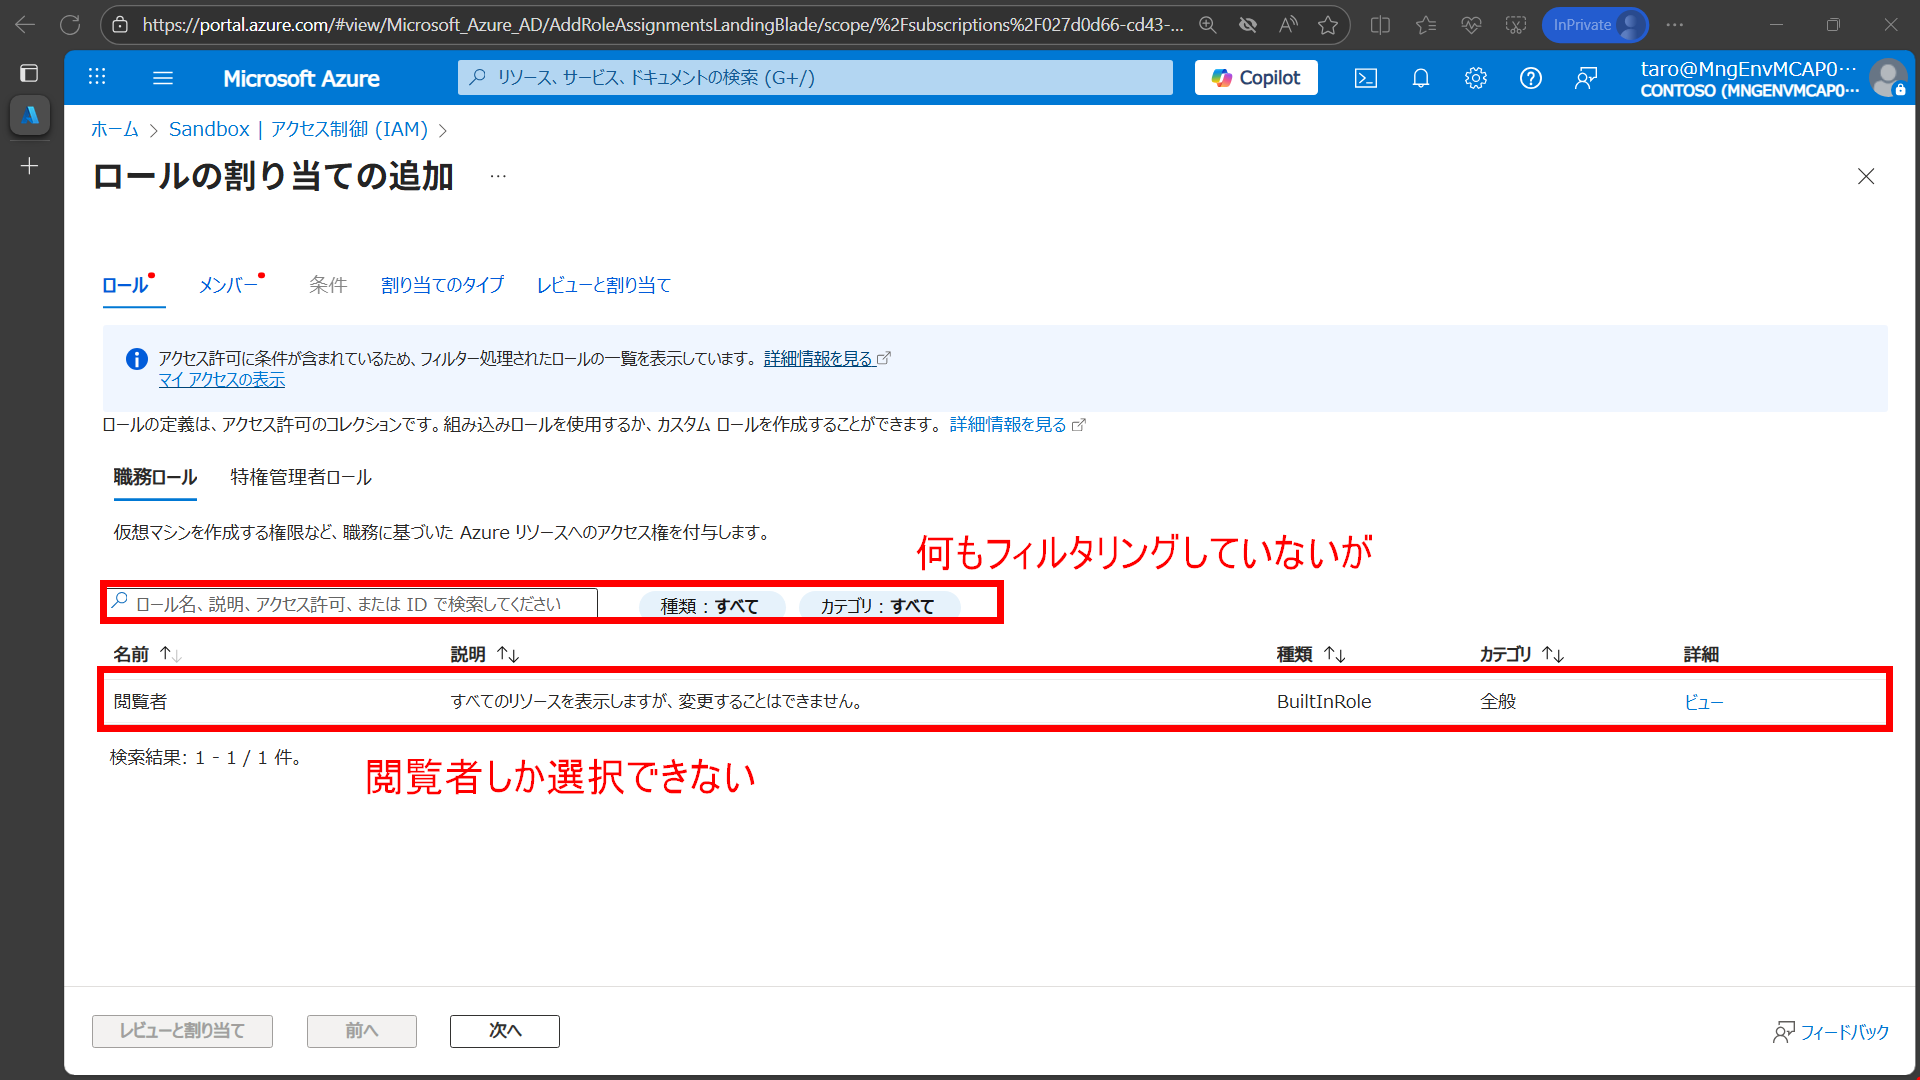The height and width of the screenshot is (1080, 1920).
Task: Open the Azure portal hamburger menu
Action: tap(163, 78)
